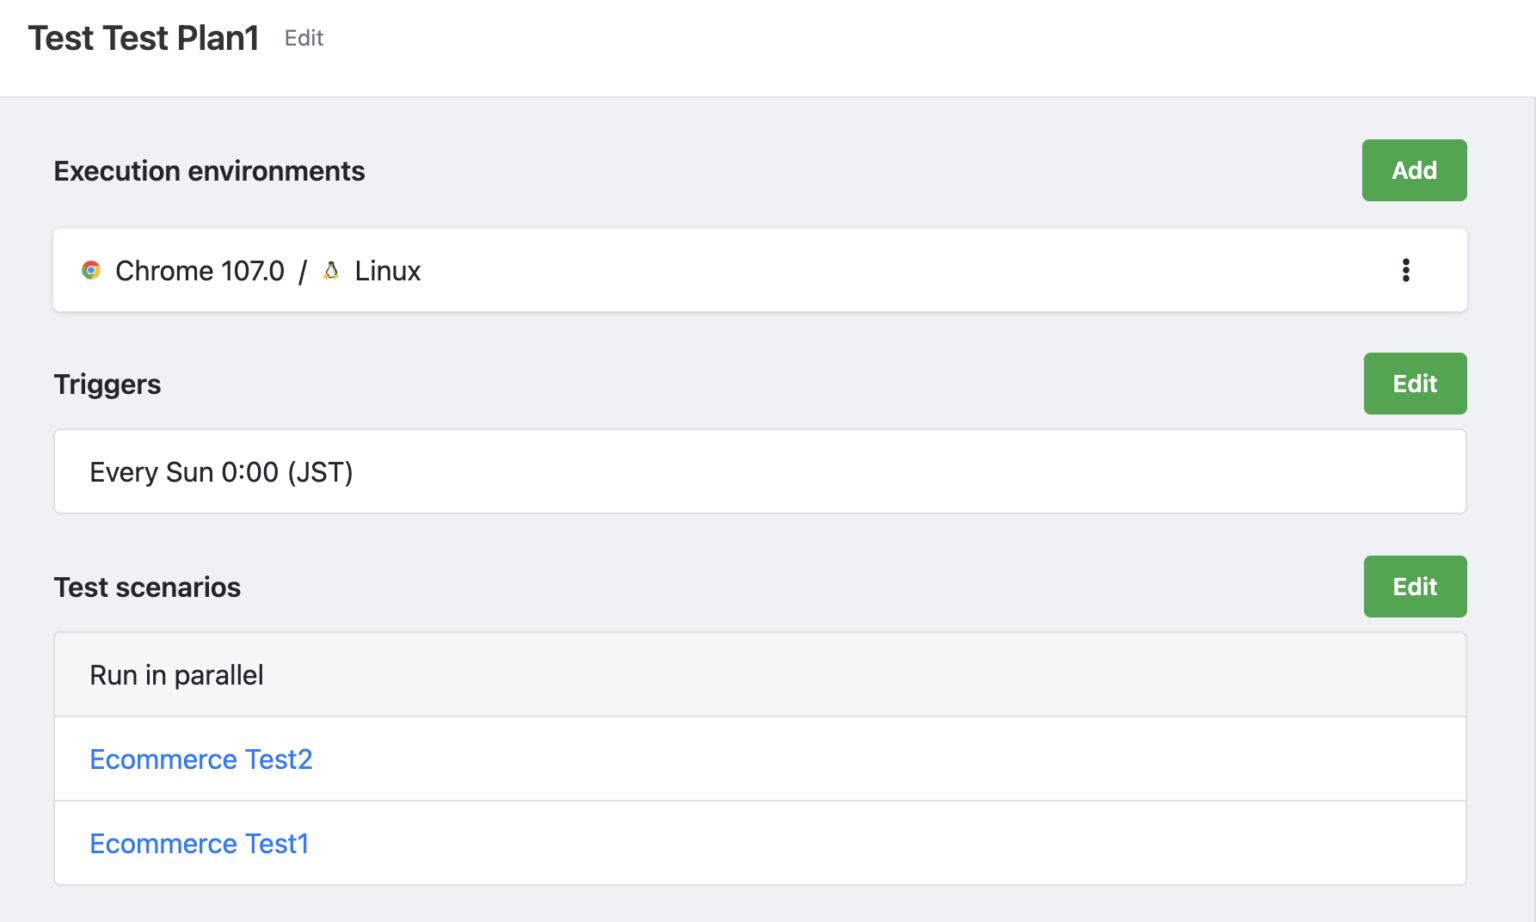Click Edit next to Triggers
Image resolution: width=1536 pixels, height=922 pixels.
[1414, 383]
